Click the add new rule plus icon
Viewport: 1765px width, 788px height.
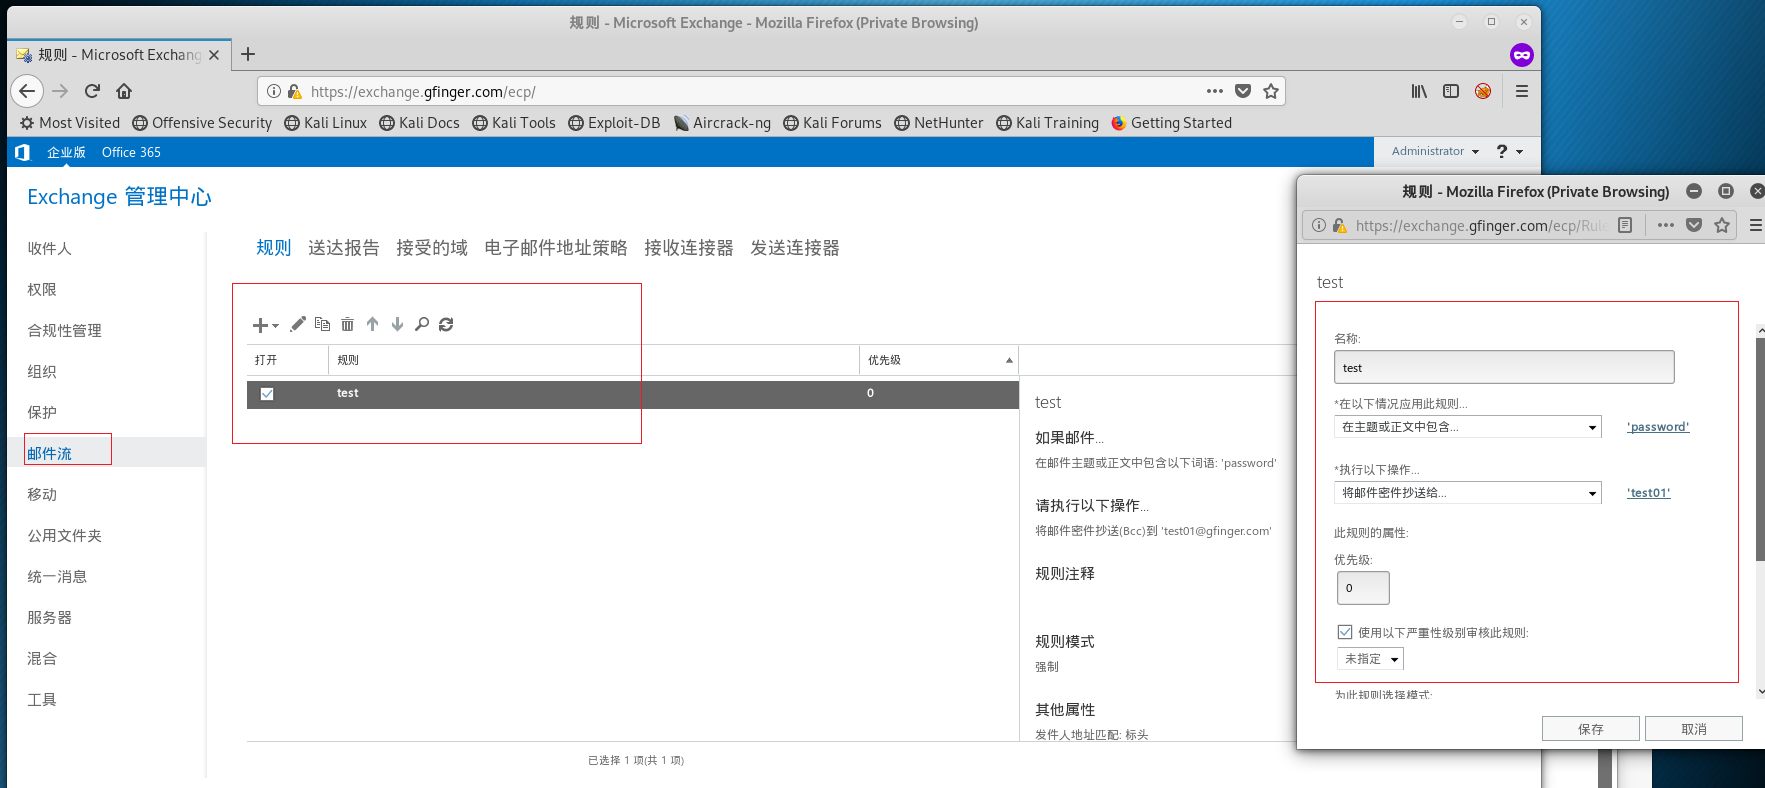click(x=261, y=325)
